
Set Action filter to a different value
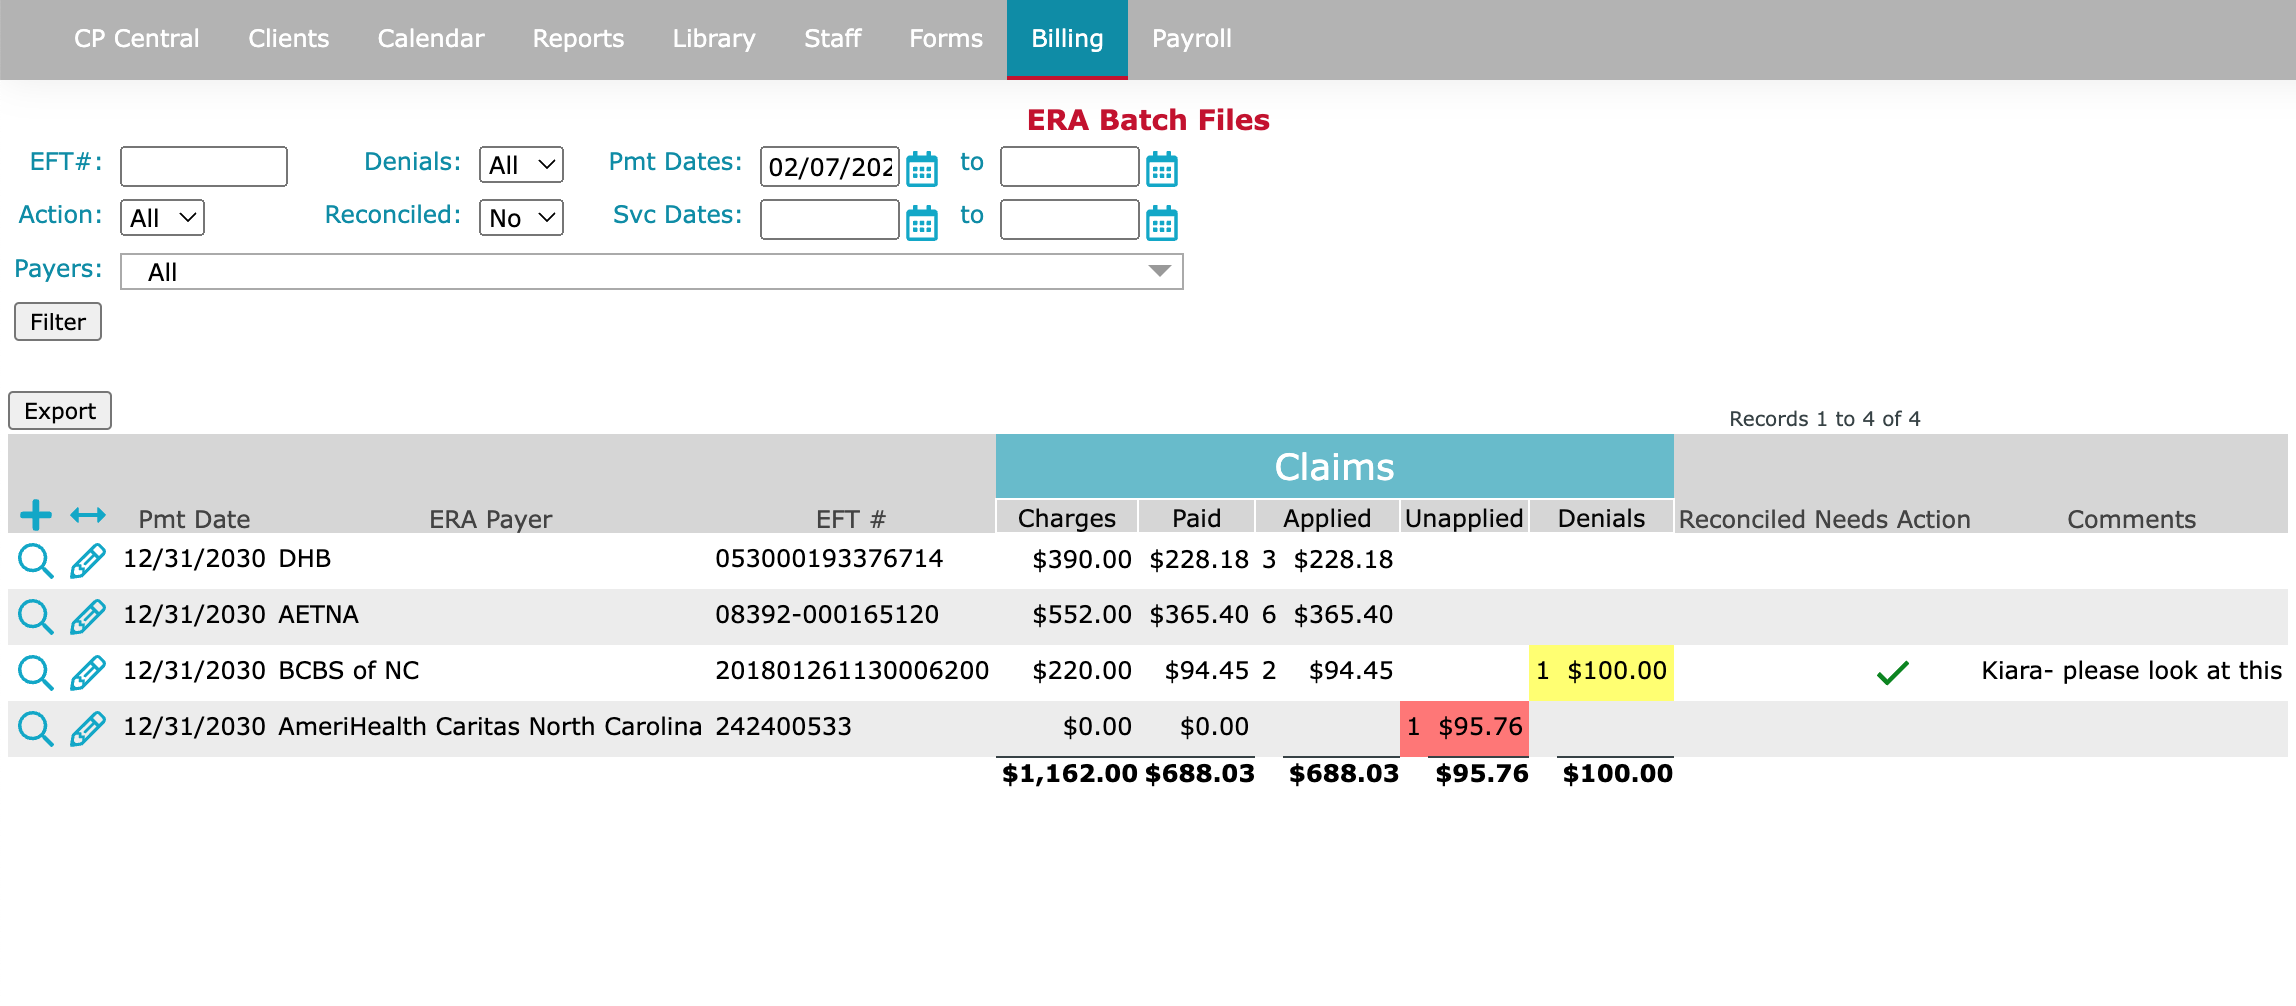pos(161,217)
